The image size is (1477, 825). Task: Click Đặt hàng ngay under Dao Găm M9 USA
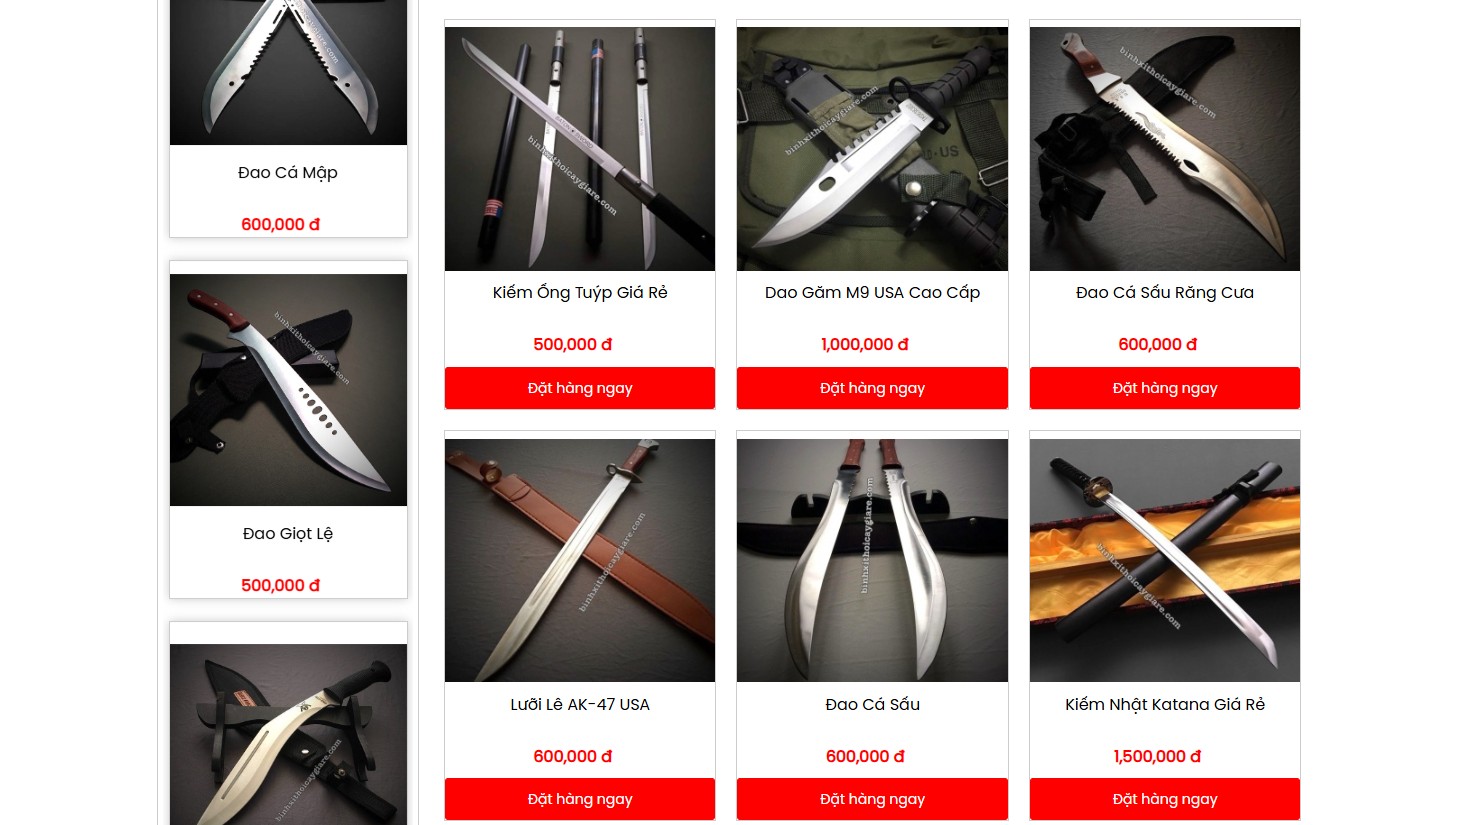(x=872, y=388)
